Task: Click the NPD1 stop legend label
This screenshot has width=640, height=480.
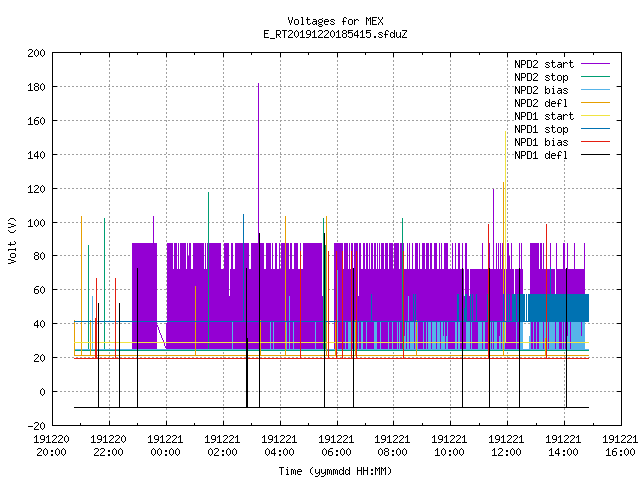Action: point(541,129)
